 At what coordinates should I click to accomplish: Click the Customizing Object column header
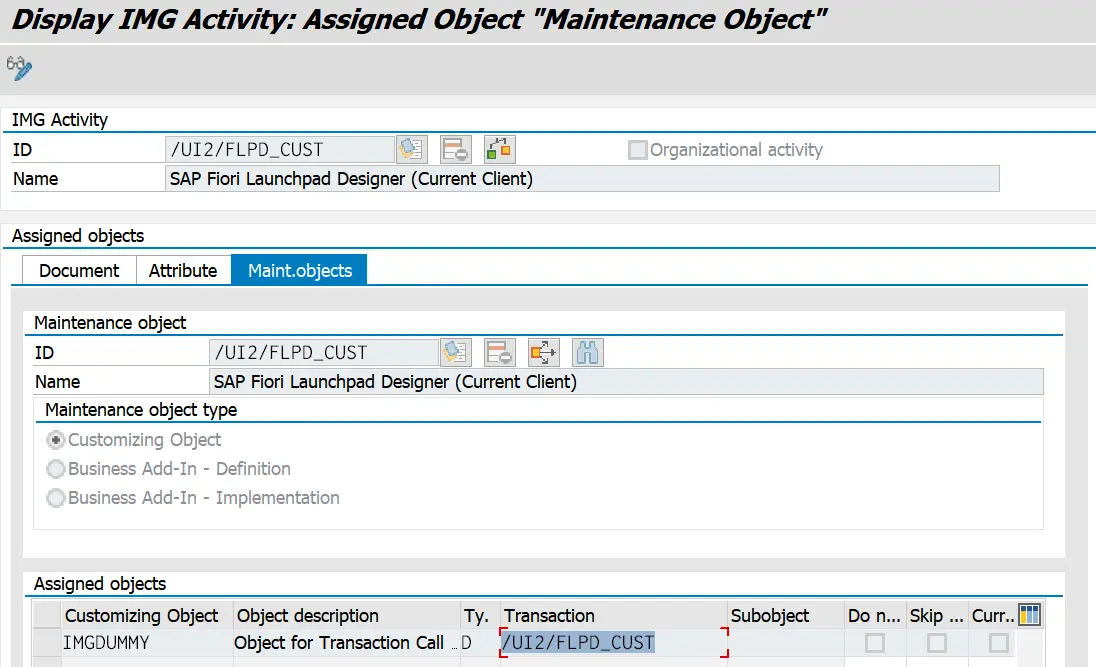tap(146, 615)
